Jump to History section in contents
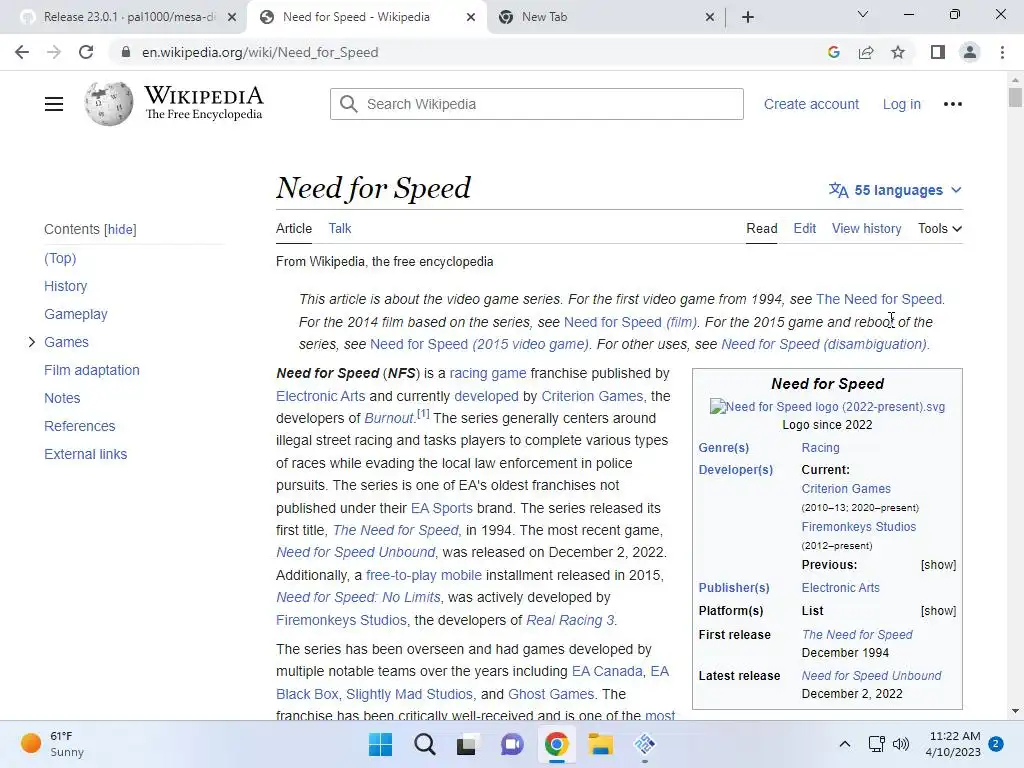Screen dimensions: 1024x768 [x=65, y=286]
